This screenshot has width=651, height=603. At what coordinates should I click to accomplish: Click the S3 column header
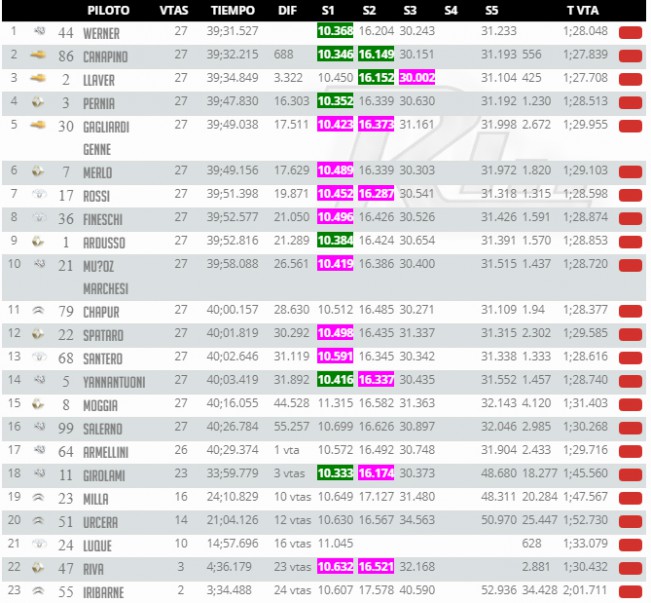click(x=410, y=10)
